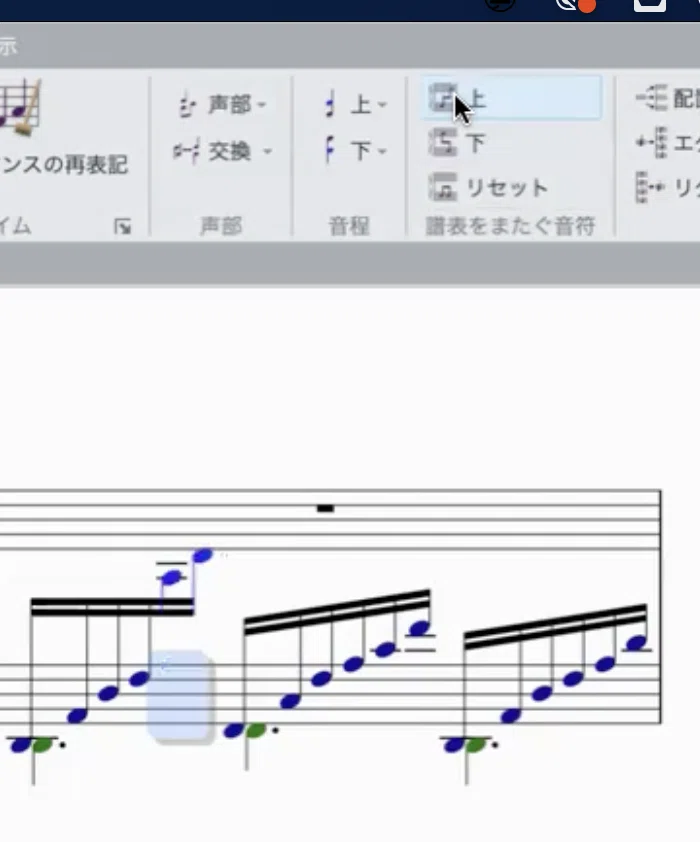Select highest note of second beamed group
Viewport: 700px width, 842px height.
click(x=419, y=628)
